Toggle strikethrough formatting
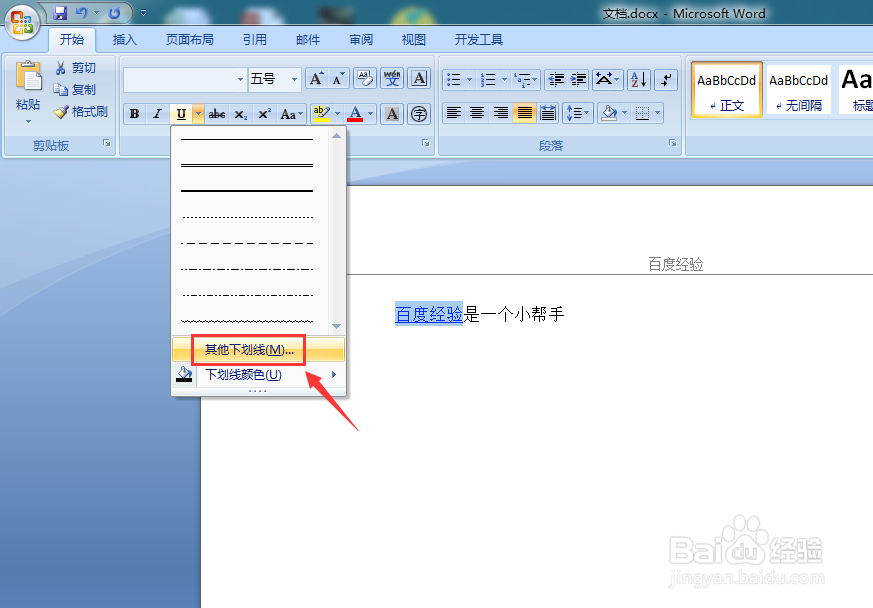The image size is (873, 608). [x=217, y=114]
